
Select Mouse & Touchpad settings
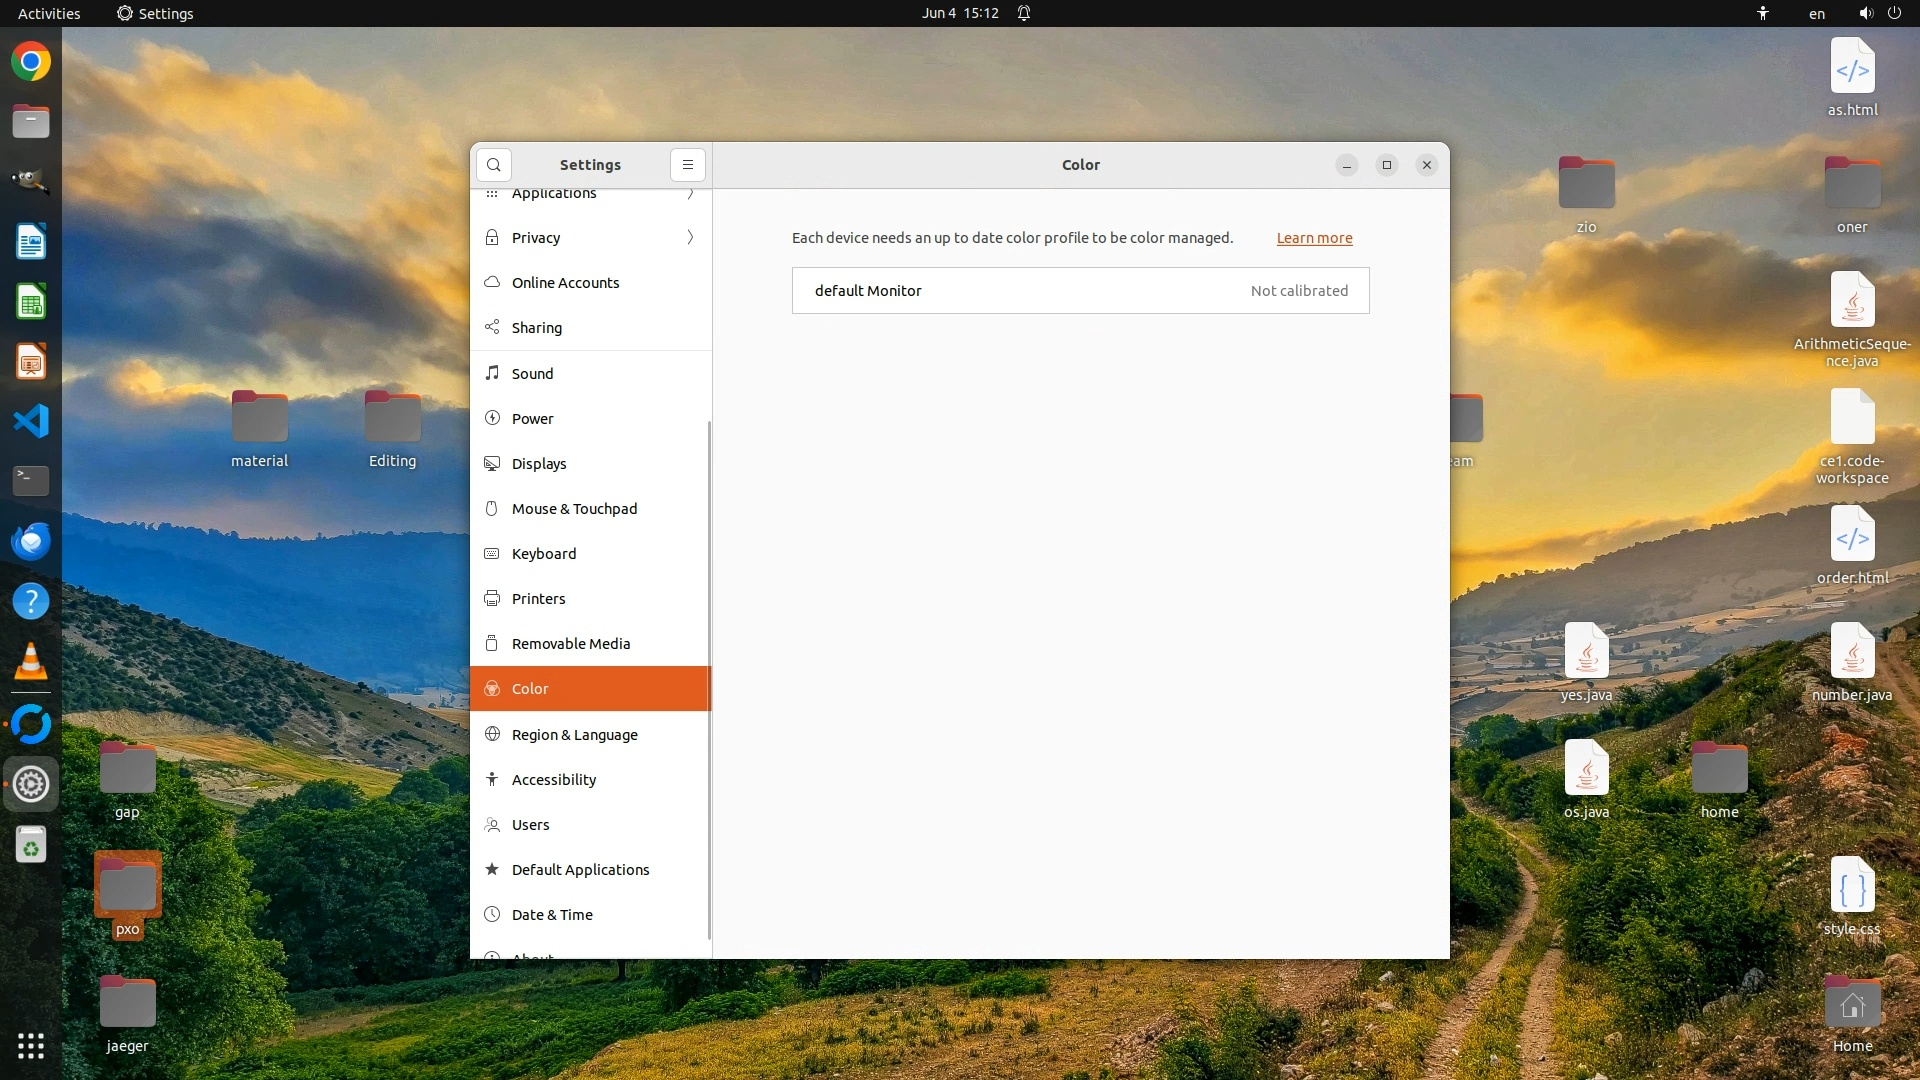(574, 509)
